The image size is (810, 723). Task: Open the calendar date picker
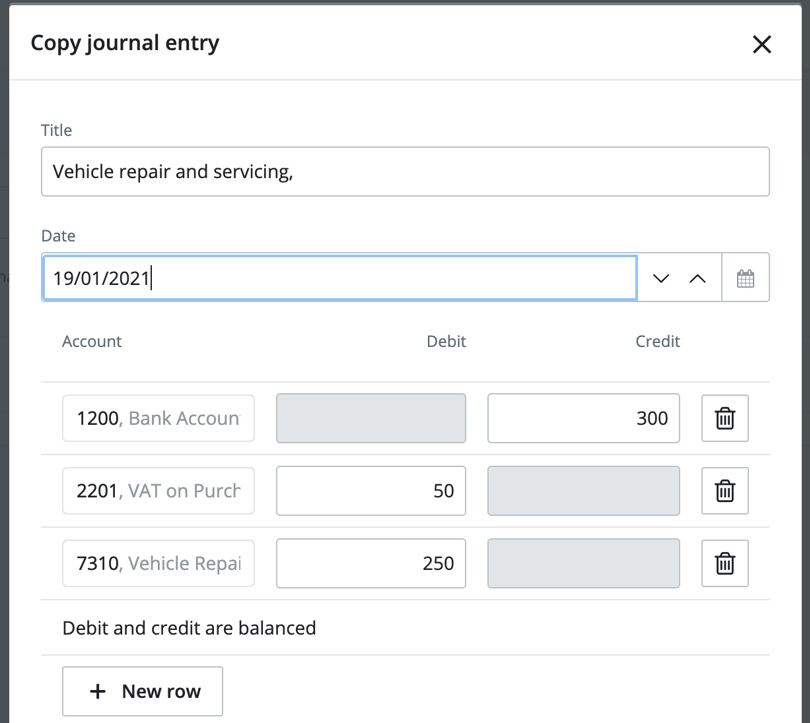point(745,278)
